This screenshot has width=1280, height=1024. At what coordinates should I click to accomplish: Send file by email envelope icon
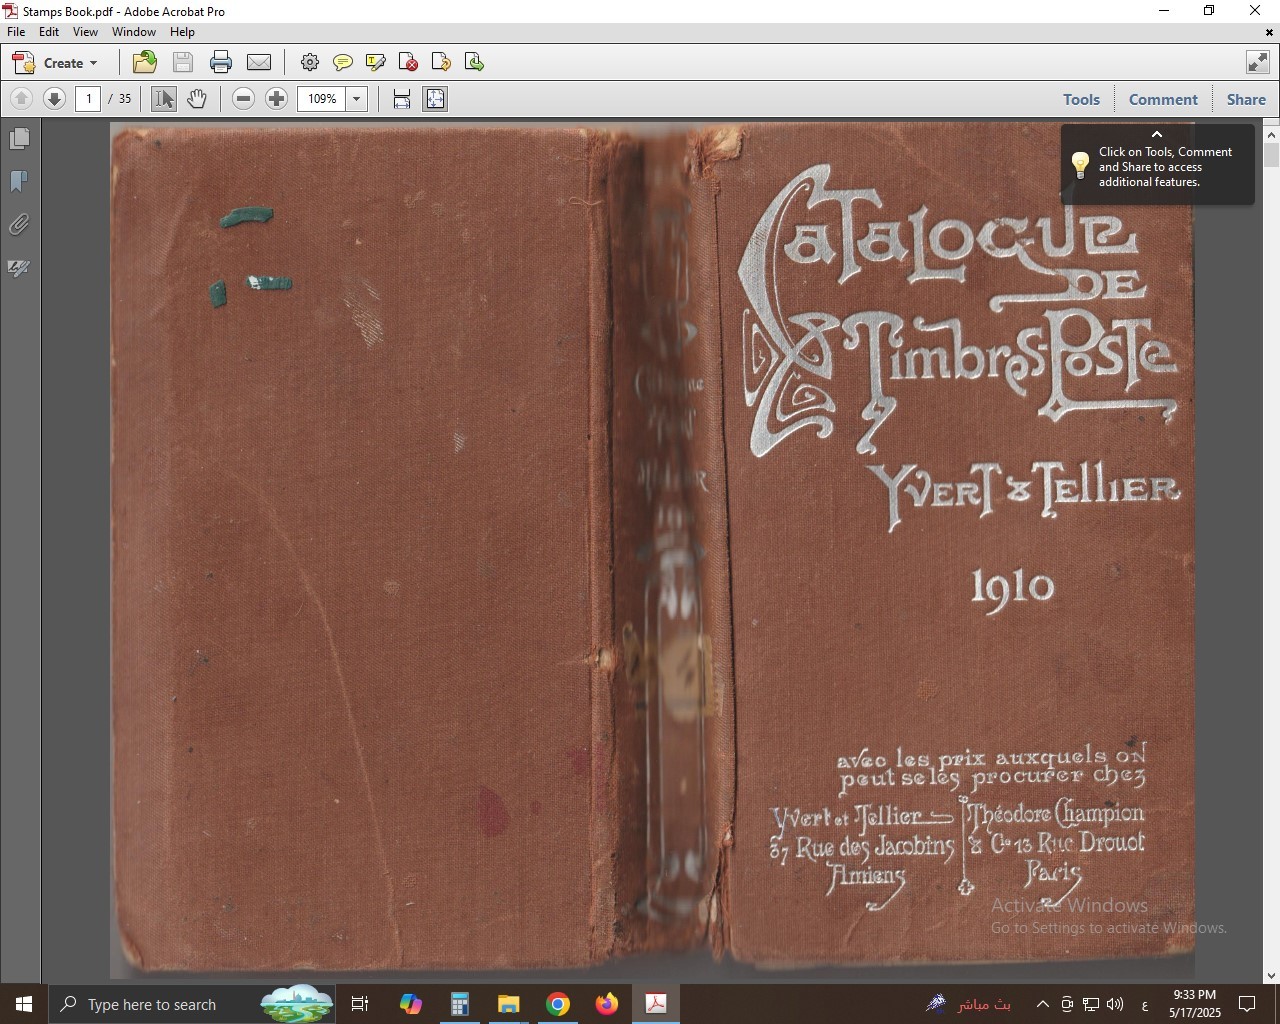tap(259, 62)
